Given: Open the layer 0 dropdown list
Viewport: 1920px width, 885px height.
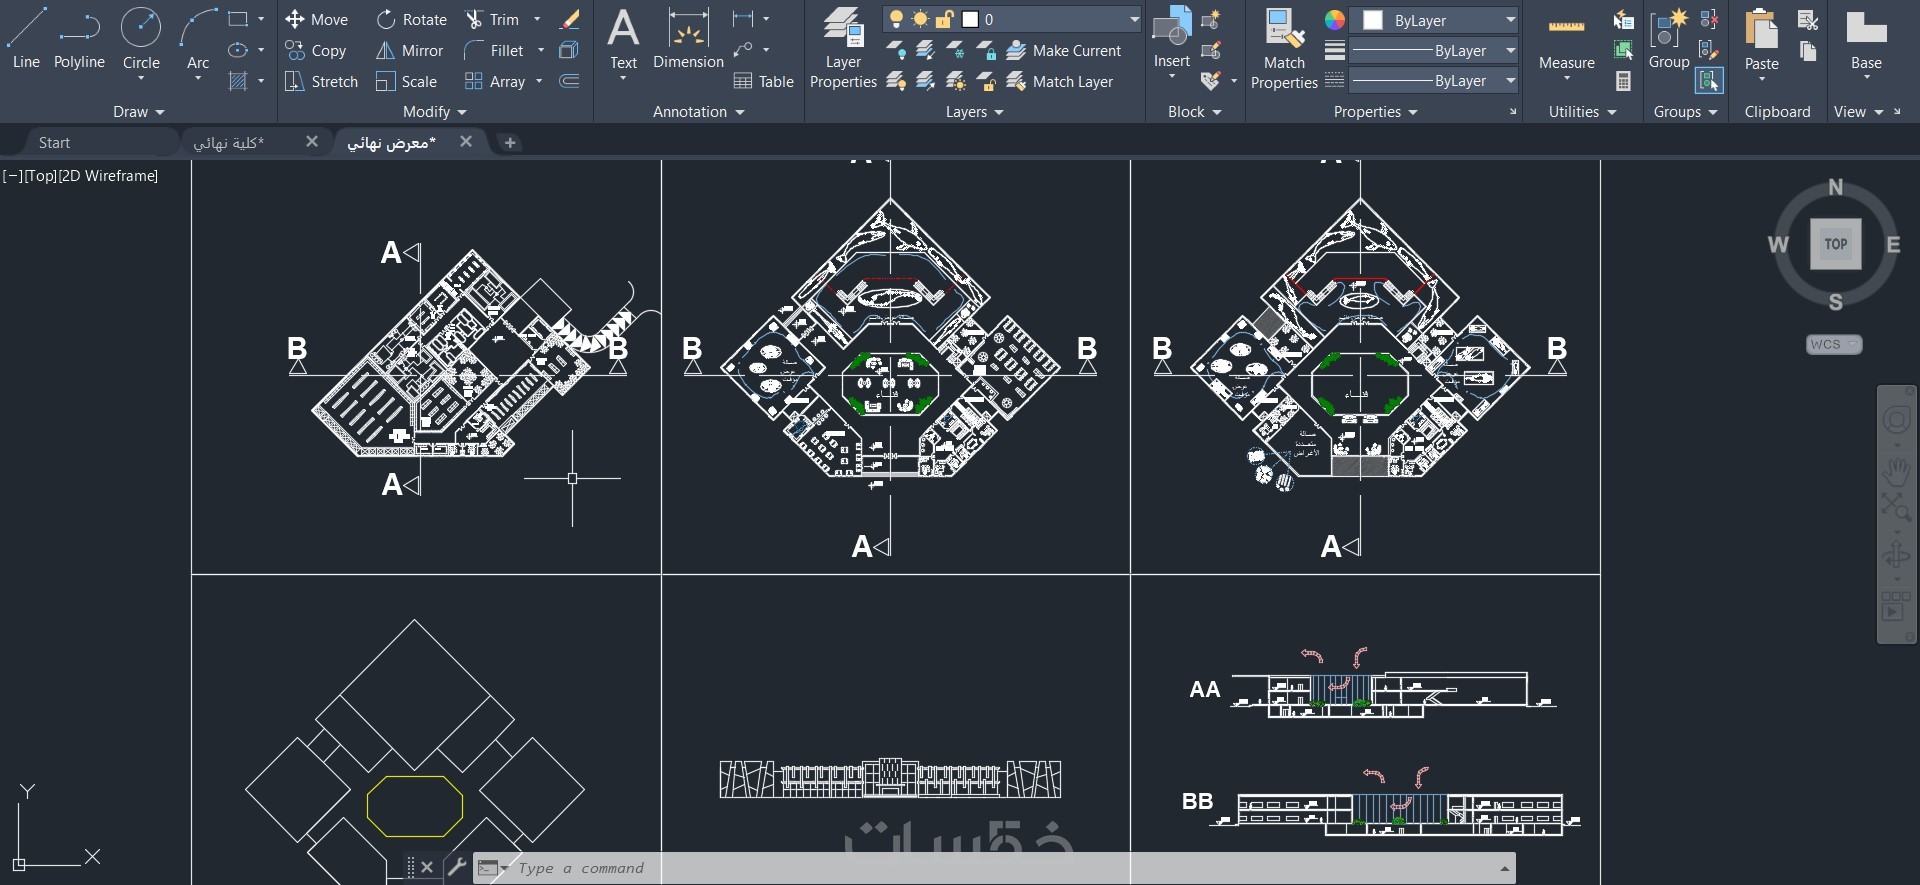Looking at the screenshot, I should [x=1134, y=19].
